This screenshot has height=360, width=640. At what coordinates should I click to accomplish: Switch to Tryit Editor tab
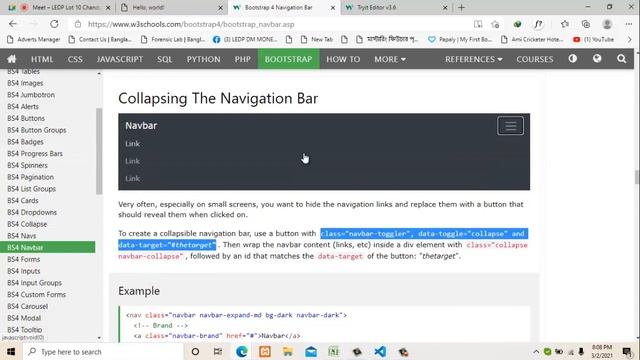(396, 7)
